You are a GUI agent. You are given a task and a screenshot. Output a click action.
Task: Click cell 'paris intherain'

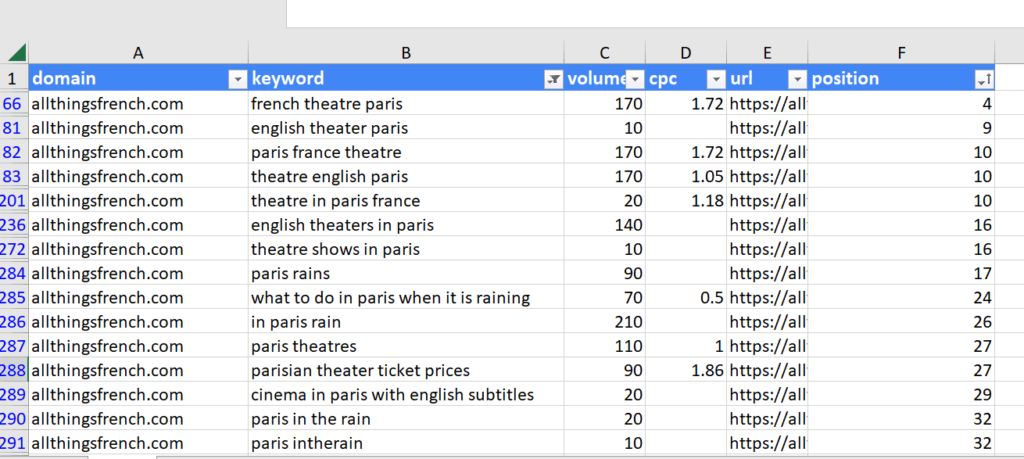click(x=406, y=443)
